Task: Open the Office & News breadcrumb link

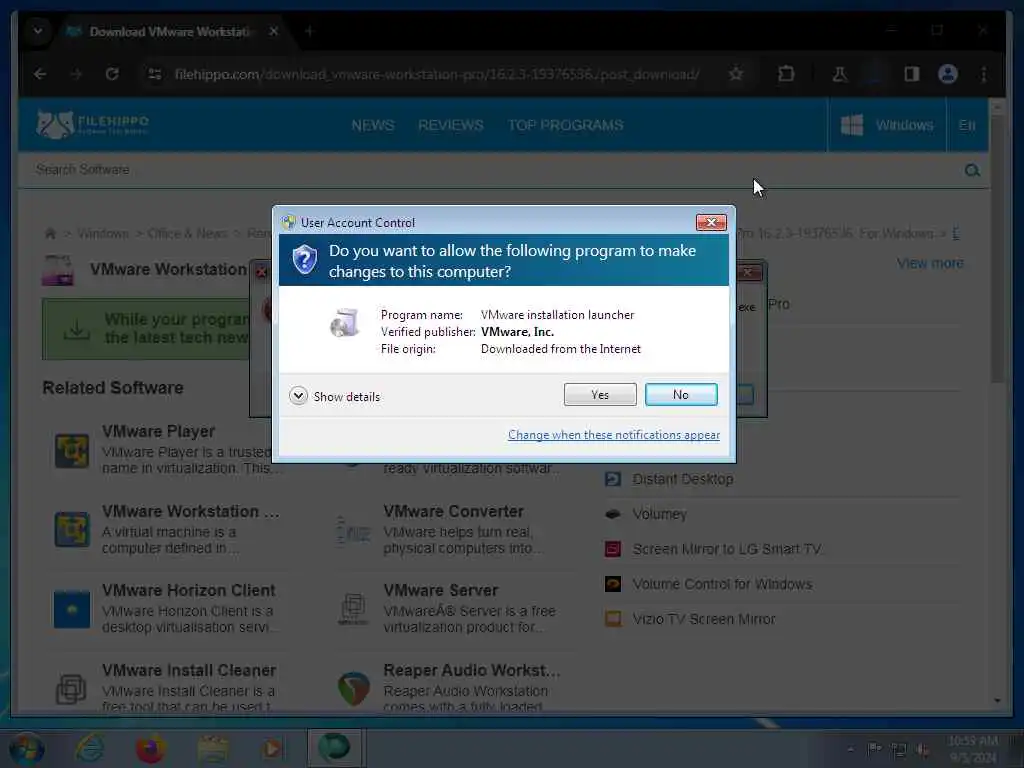Action: click(x=187, y=233)
